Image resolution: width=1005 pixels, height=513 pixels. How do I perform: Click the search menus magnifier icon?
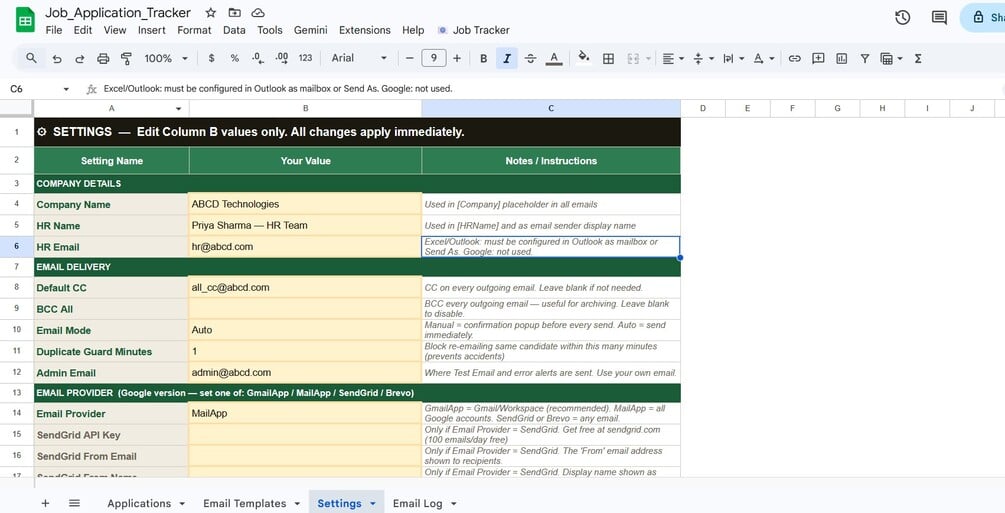click(31, 58)
